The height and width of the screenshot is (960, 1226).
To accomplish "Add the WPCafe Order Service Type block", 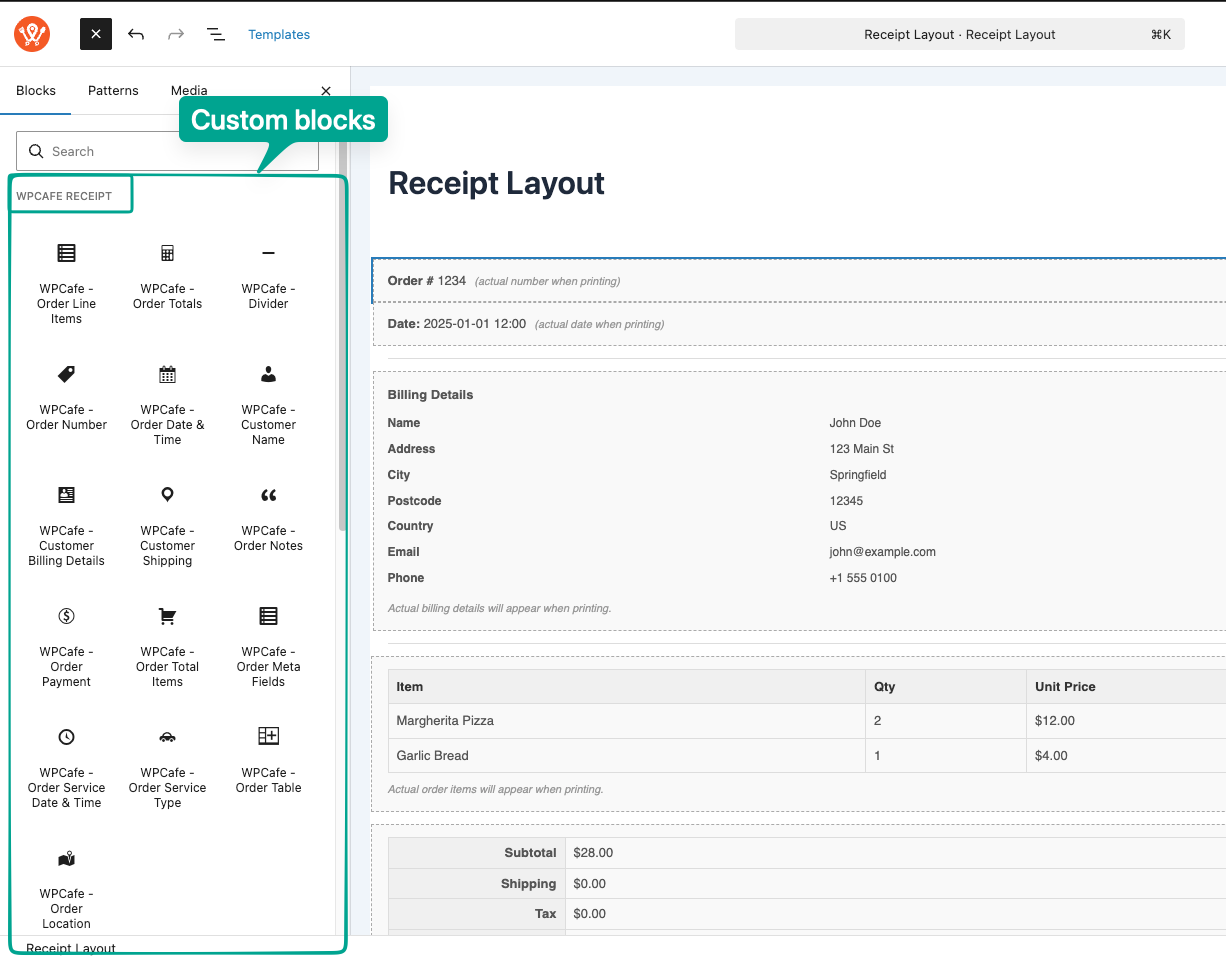I will point(167,767).
